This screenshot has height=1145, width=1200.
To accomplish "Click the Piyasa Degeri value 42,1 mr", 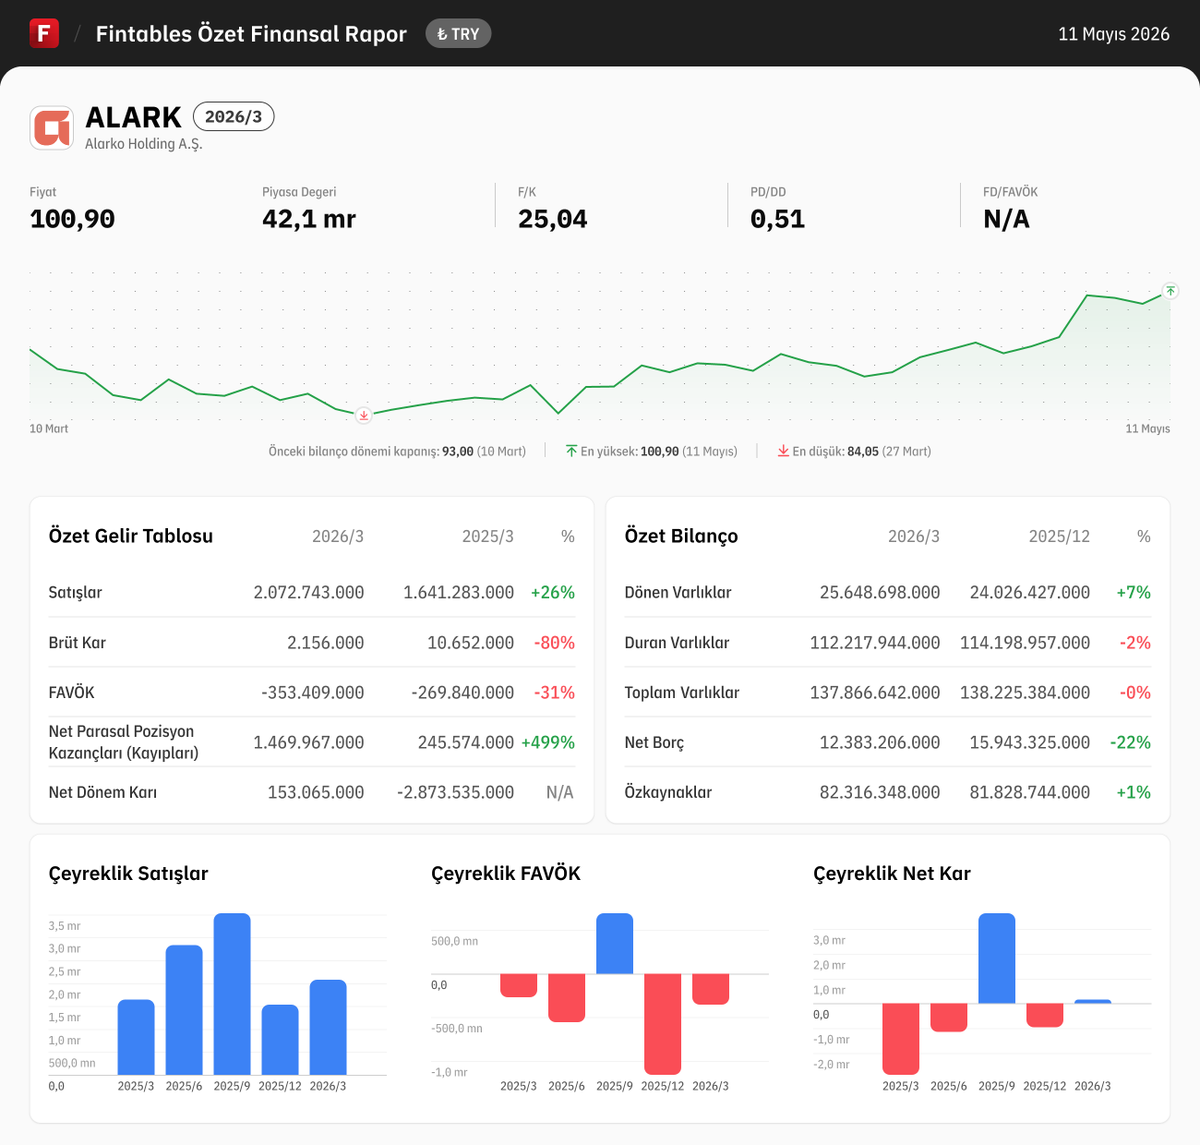I will (309, 219).
